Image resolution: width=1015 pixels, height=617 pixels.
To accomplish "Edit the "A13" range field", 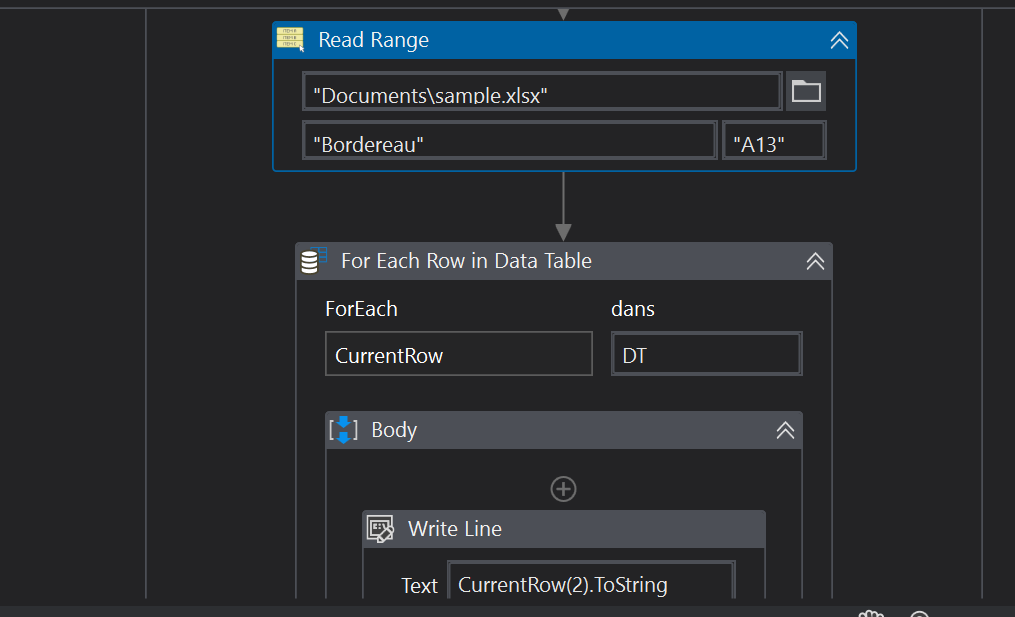I will [x=774, y=140].
